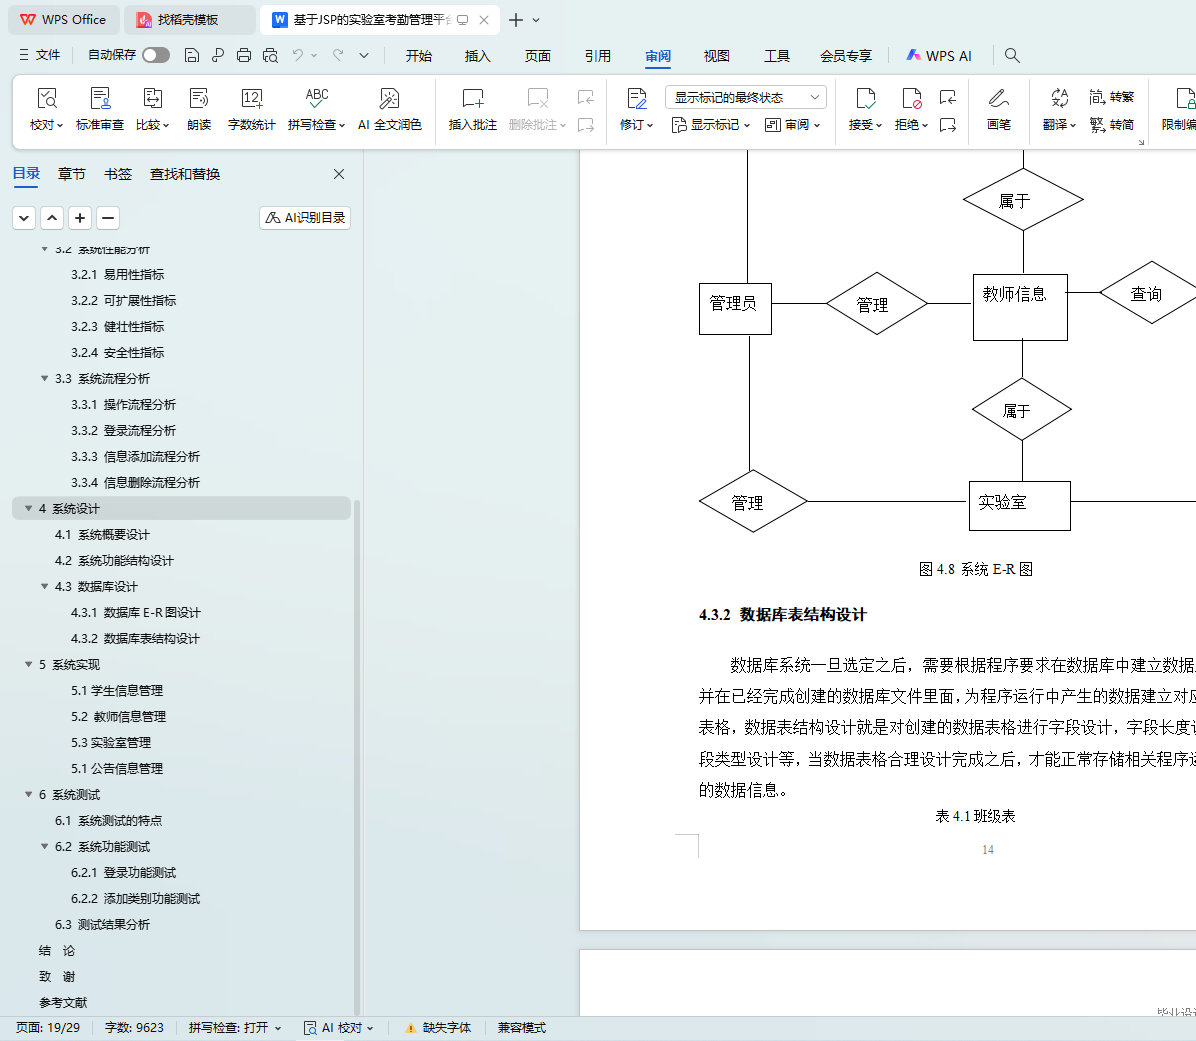
Task: Expand the 显示标记 dropdown
Action: point(711,124)
